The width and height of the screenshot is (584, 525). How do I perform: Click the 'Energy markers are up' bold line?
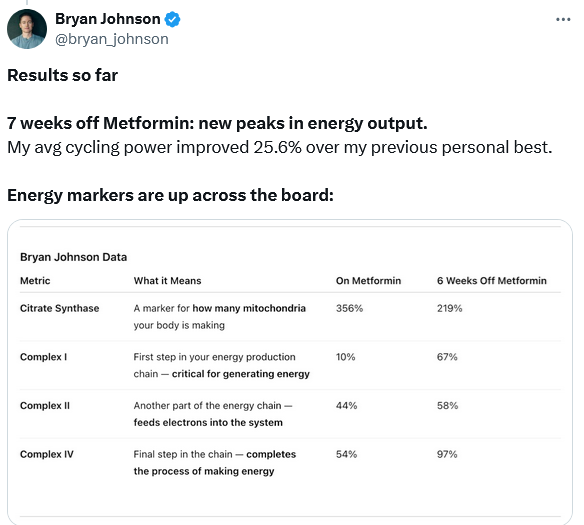click(x=170, y=195)
